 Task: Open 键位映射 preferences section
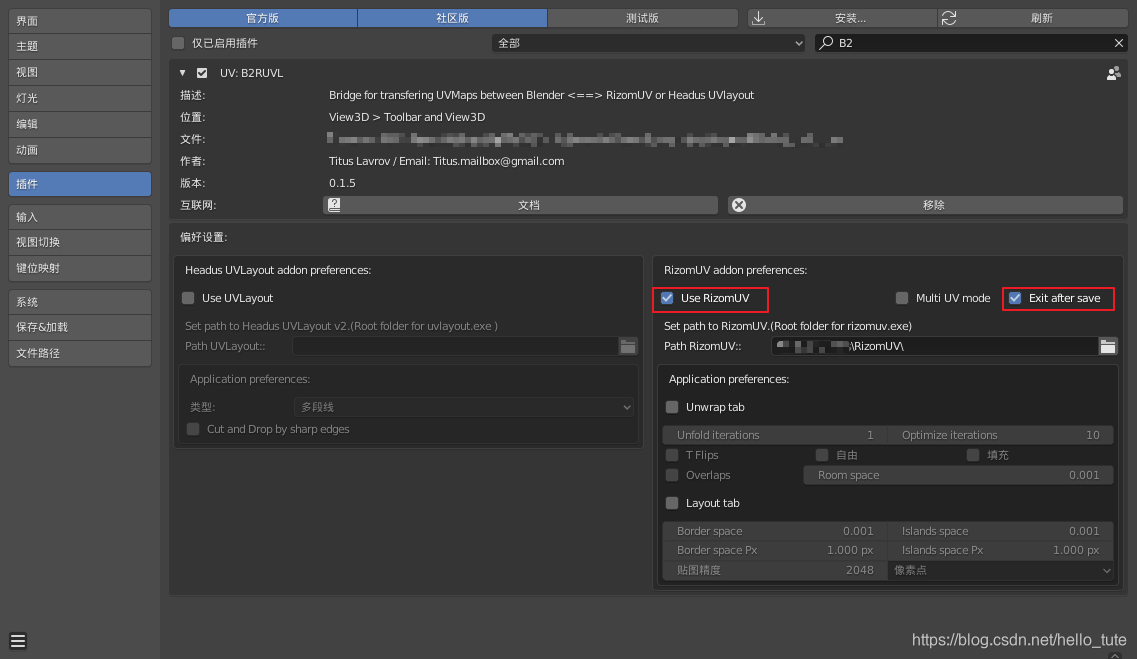click(80, 268)
